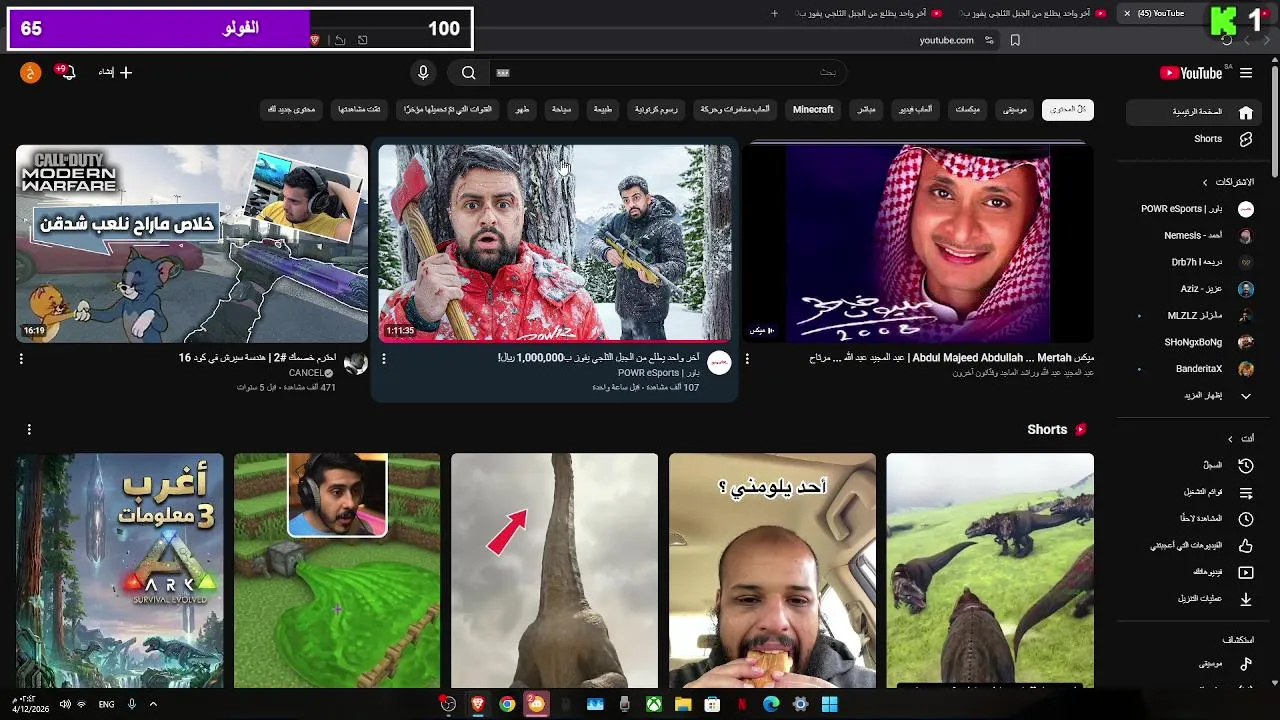
Task: Open the notifications bell
Action: (x=67, y=72)
